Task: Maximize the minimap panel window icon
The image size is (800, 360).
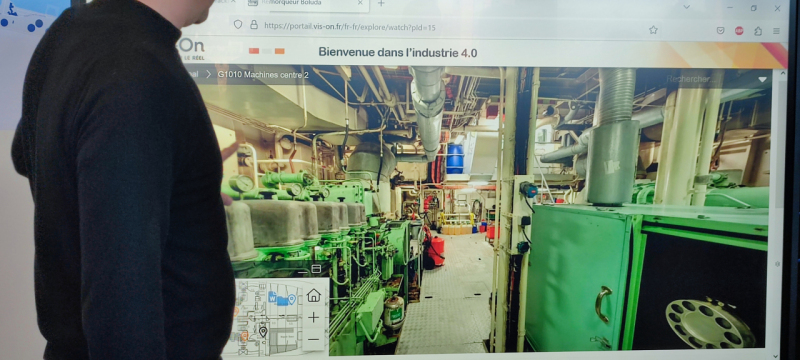Action: (x=316, y=269)
